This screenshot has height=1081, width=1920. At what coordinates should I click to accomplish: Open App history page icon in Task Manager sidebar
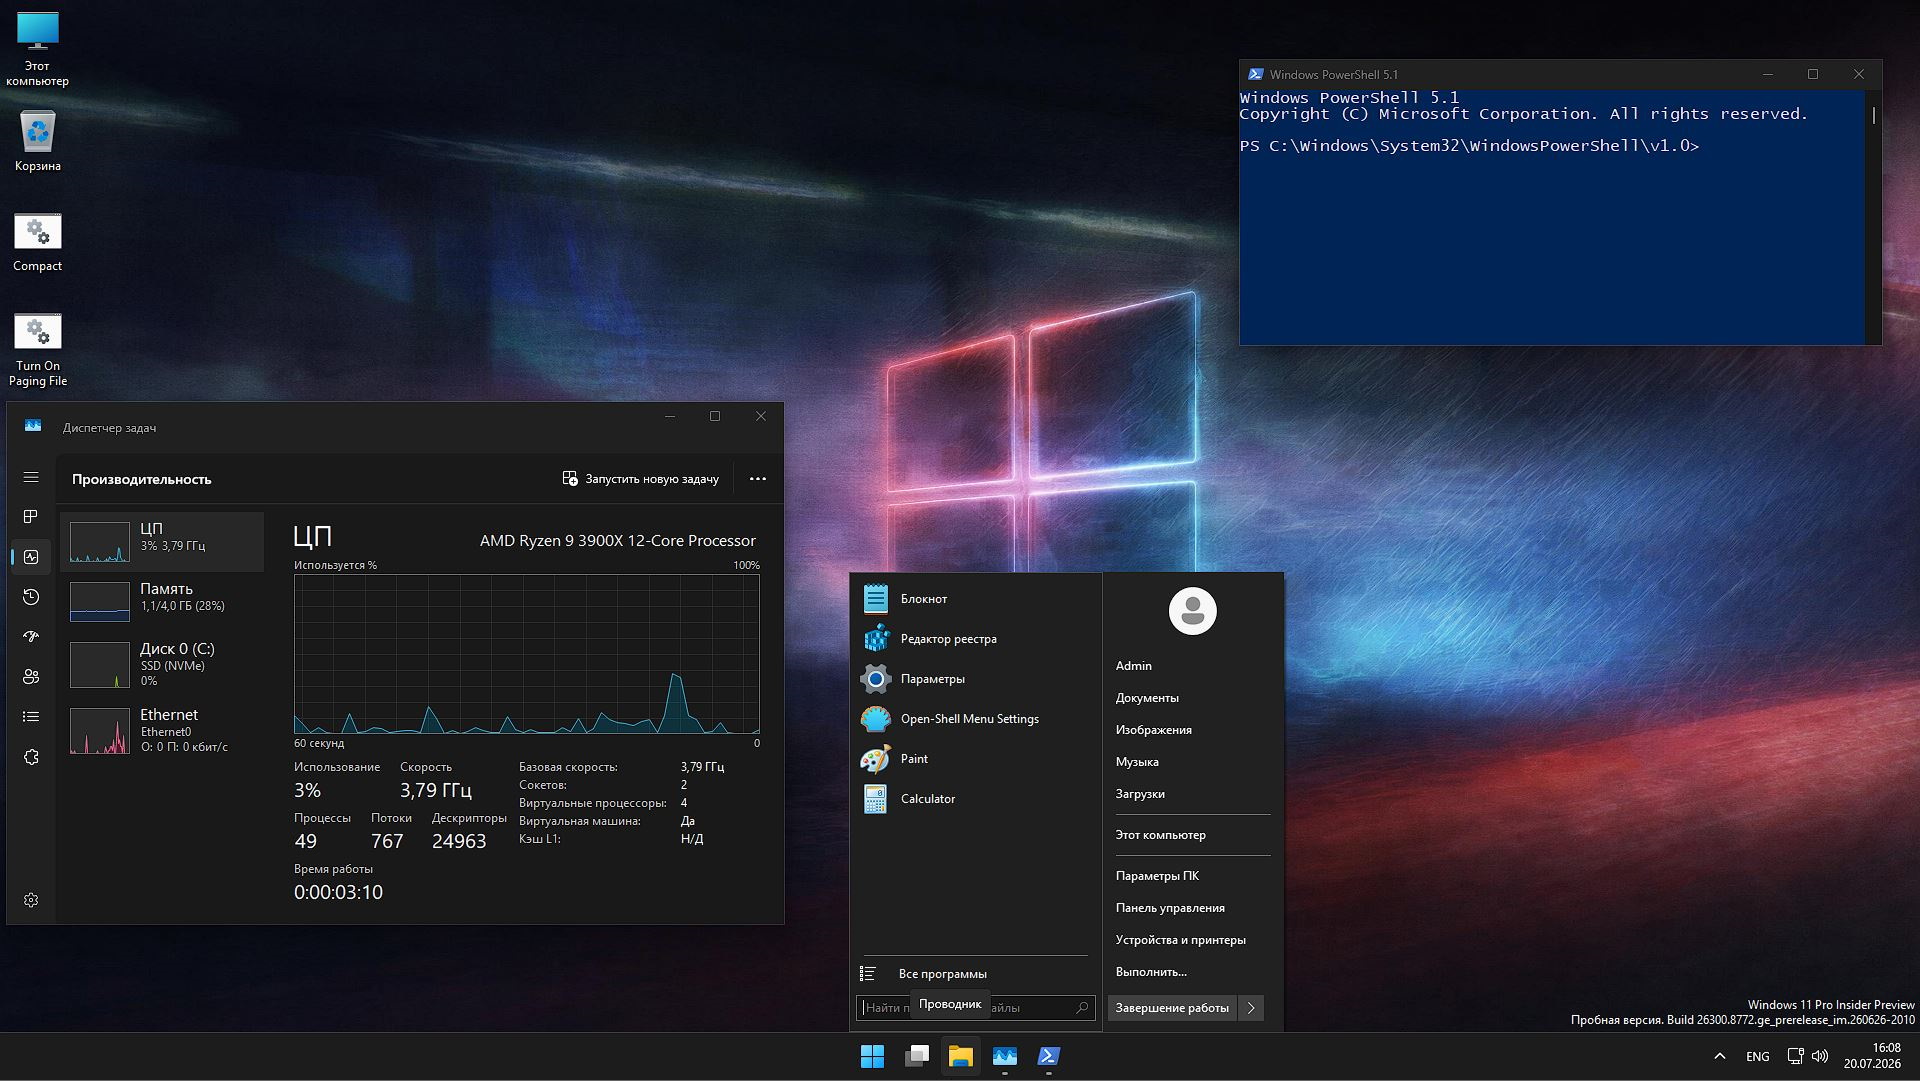click(x=31, y=597)
